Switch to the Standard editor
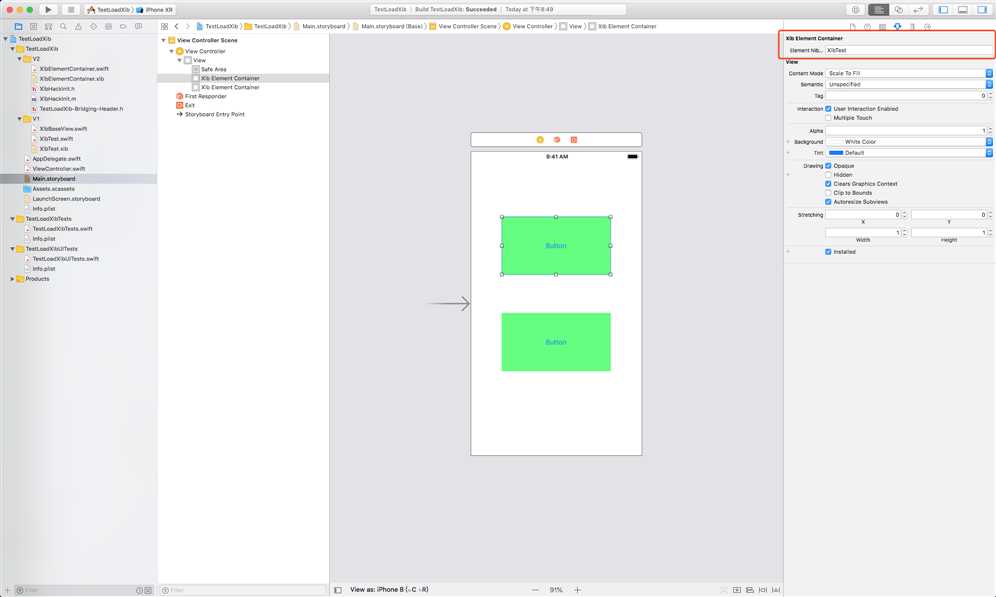Viewport: 996px width, 597px height. [x=878, y=10]
